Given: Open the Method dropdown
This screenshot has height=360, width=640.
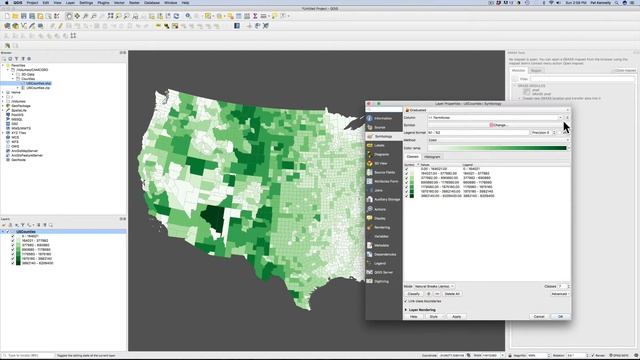Looking at the screenshot, I should pyautogui.click(x=498, y=140).
